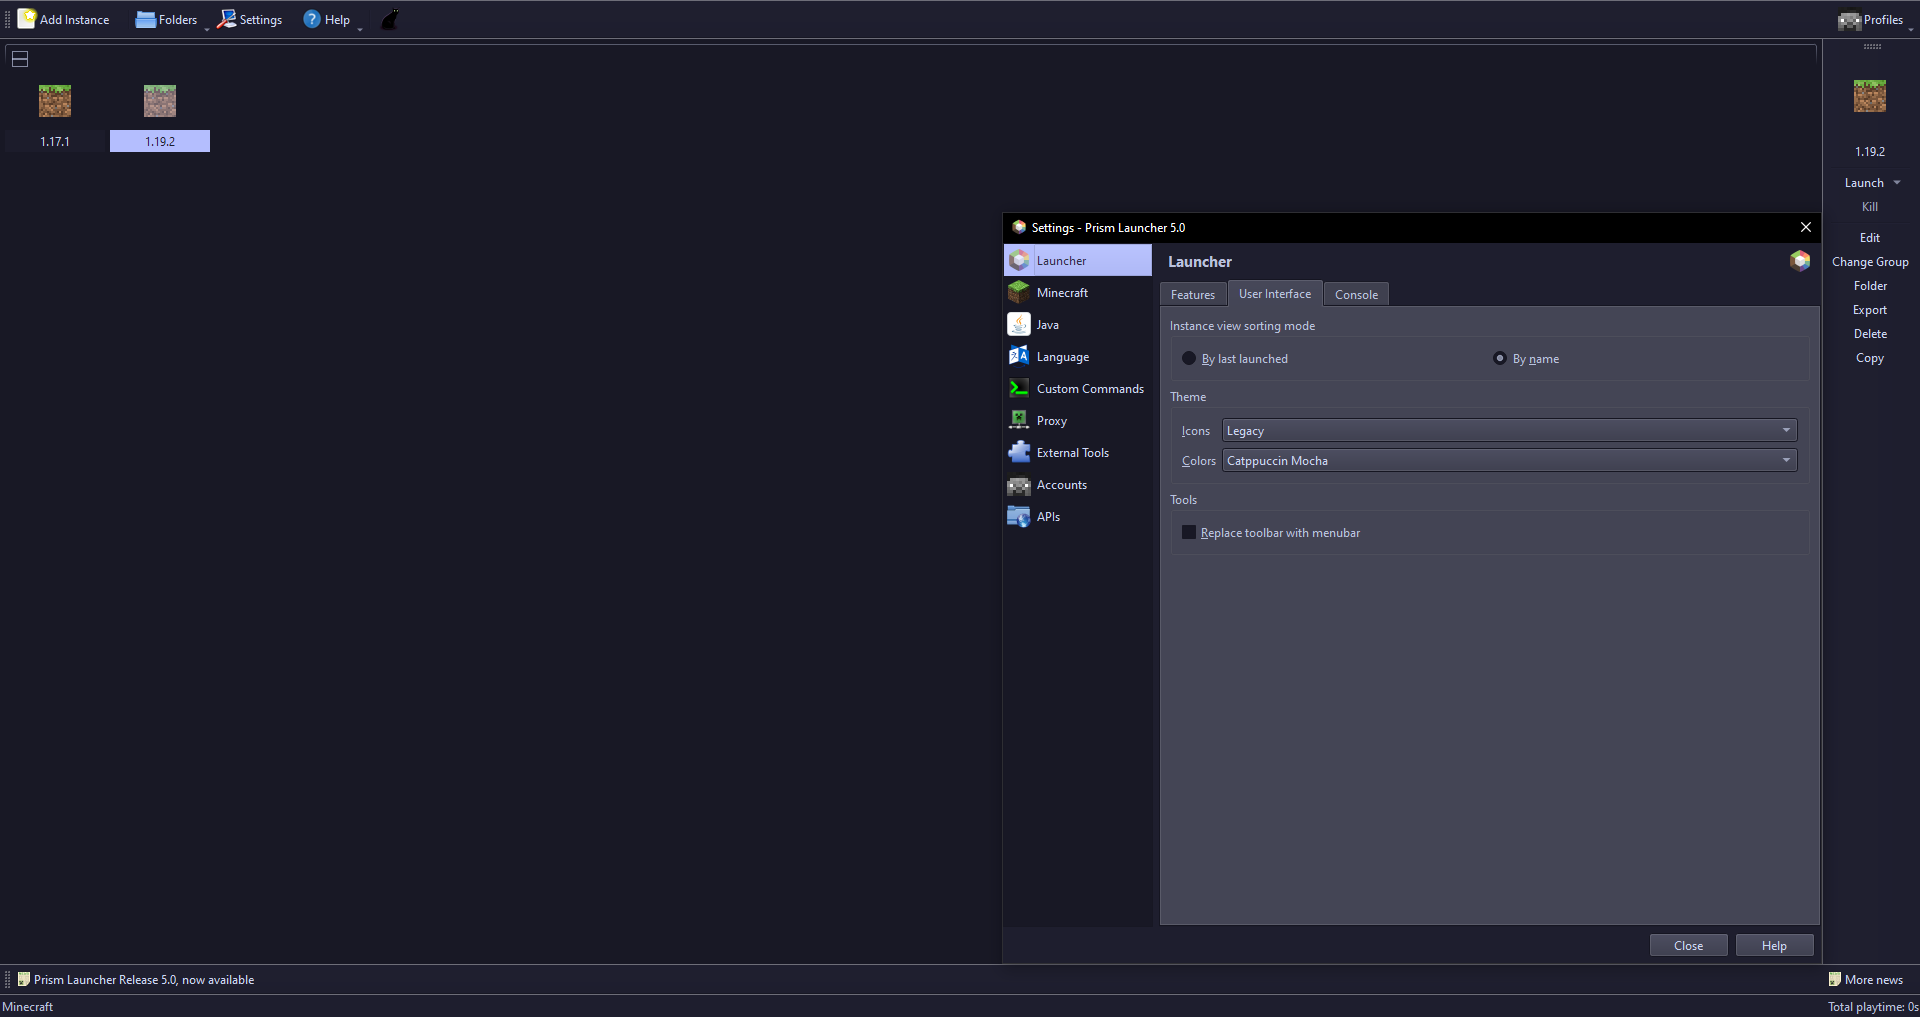Click Launch in instance side panel
Image resolution: width=1920 pixels, height=1017 pixels.
pos(1864,182)
